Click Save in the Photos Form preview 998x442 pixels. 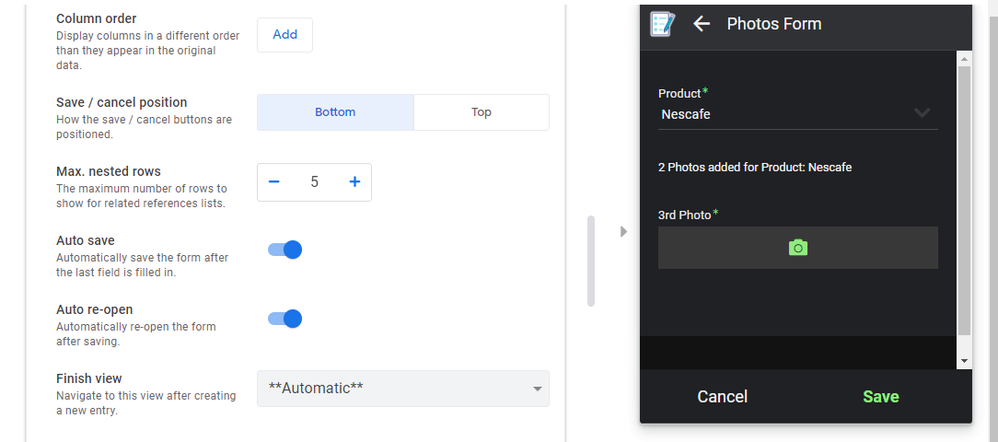point(881,397)
